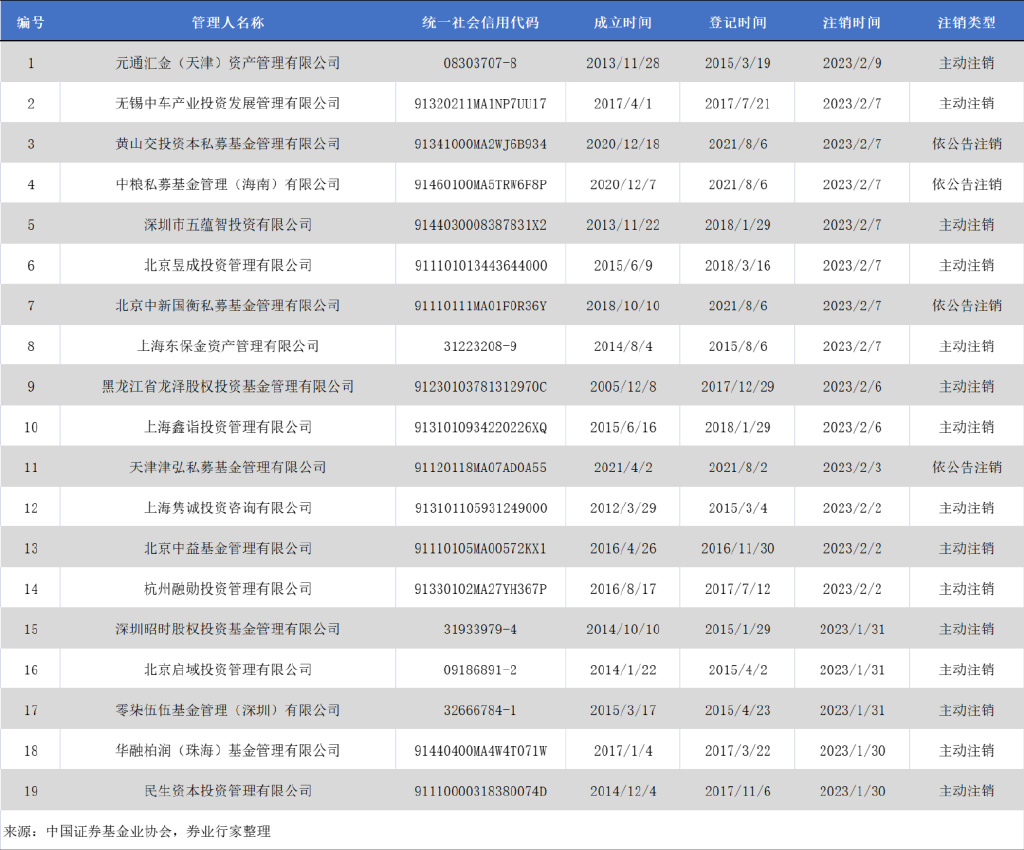Click cancellation date 2023/2/3
The image size is (1024, 850).
click(852, 467)
